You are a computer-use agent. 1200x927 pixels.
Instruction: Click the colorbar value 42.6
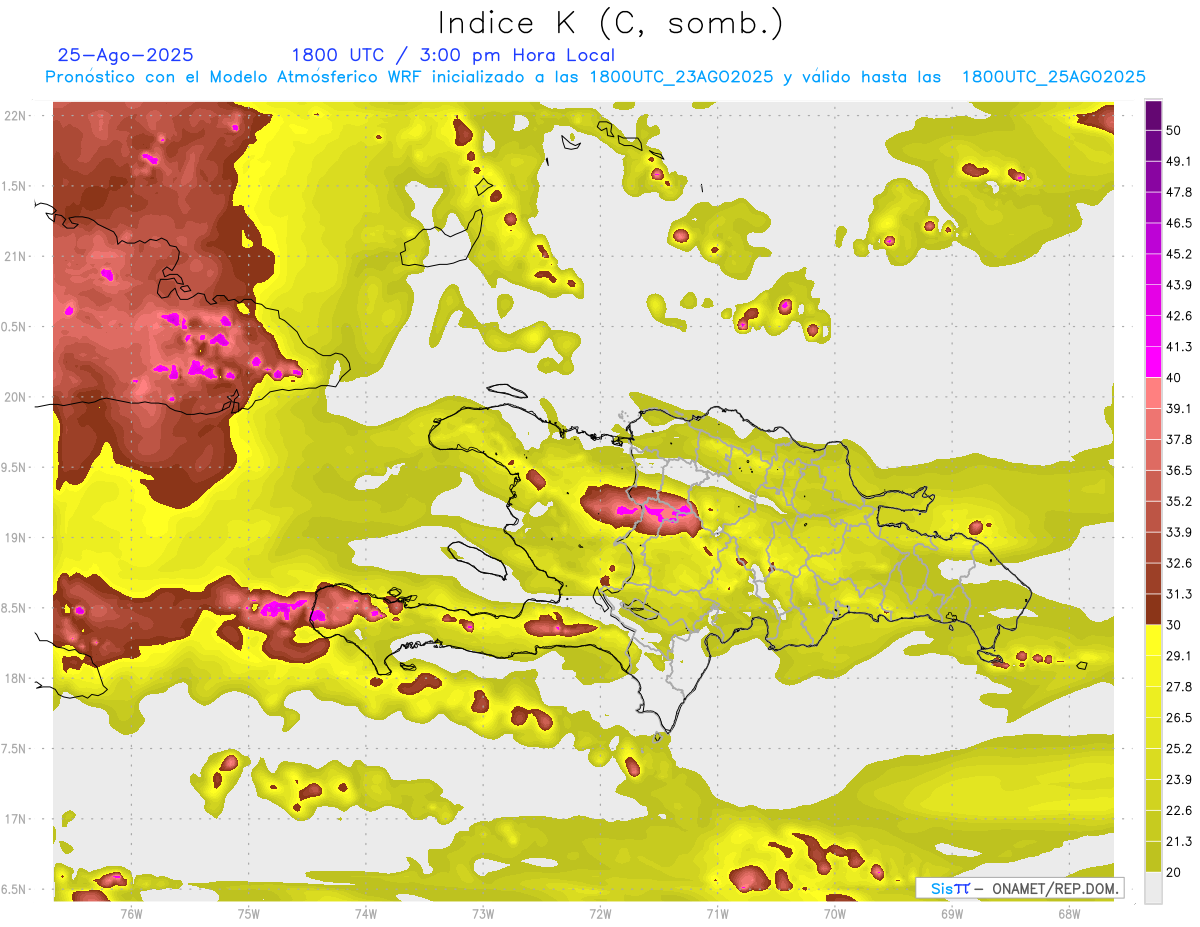click(1178, 316)
